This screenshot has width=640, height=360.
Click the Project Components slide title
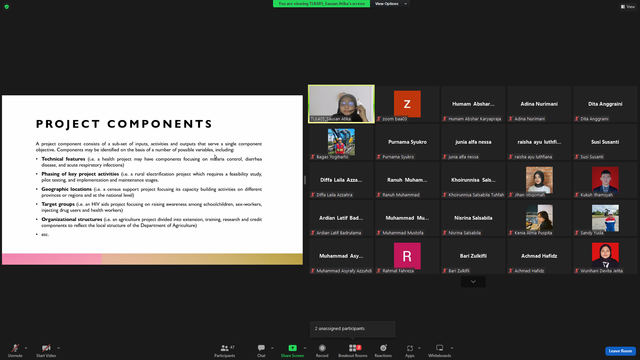point(124,124)
